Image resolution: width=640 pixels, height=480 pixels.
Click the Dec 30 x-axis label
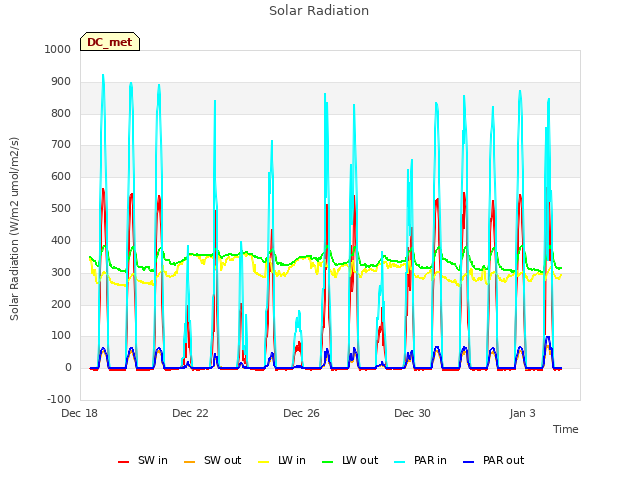(412, 413)
